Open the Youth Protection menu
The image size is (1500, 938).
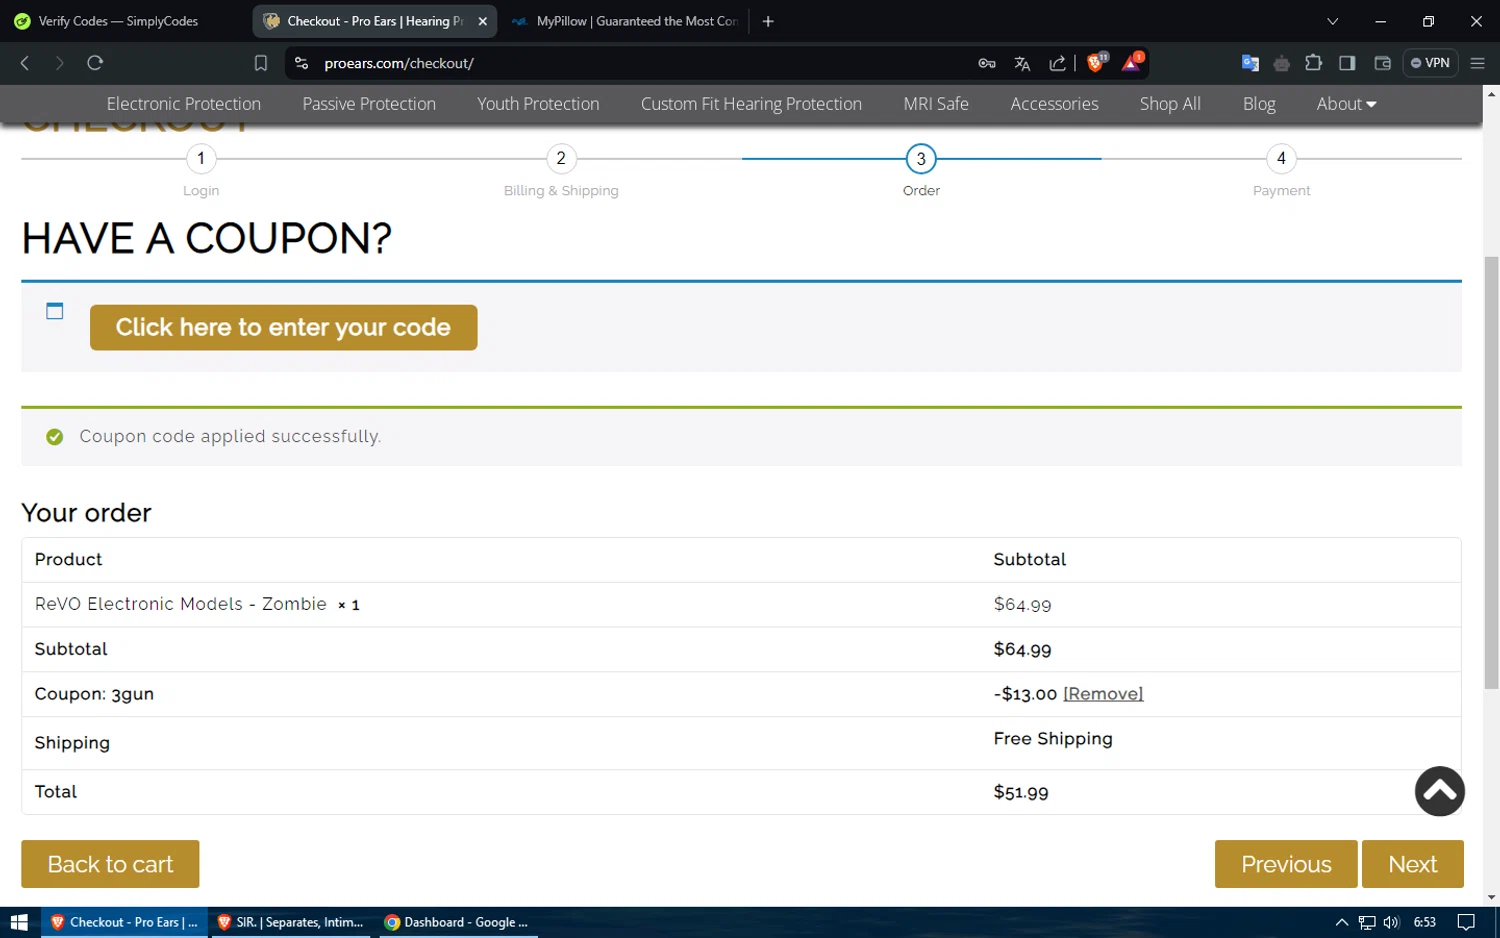538,104
